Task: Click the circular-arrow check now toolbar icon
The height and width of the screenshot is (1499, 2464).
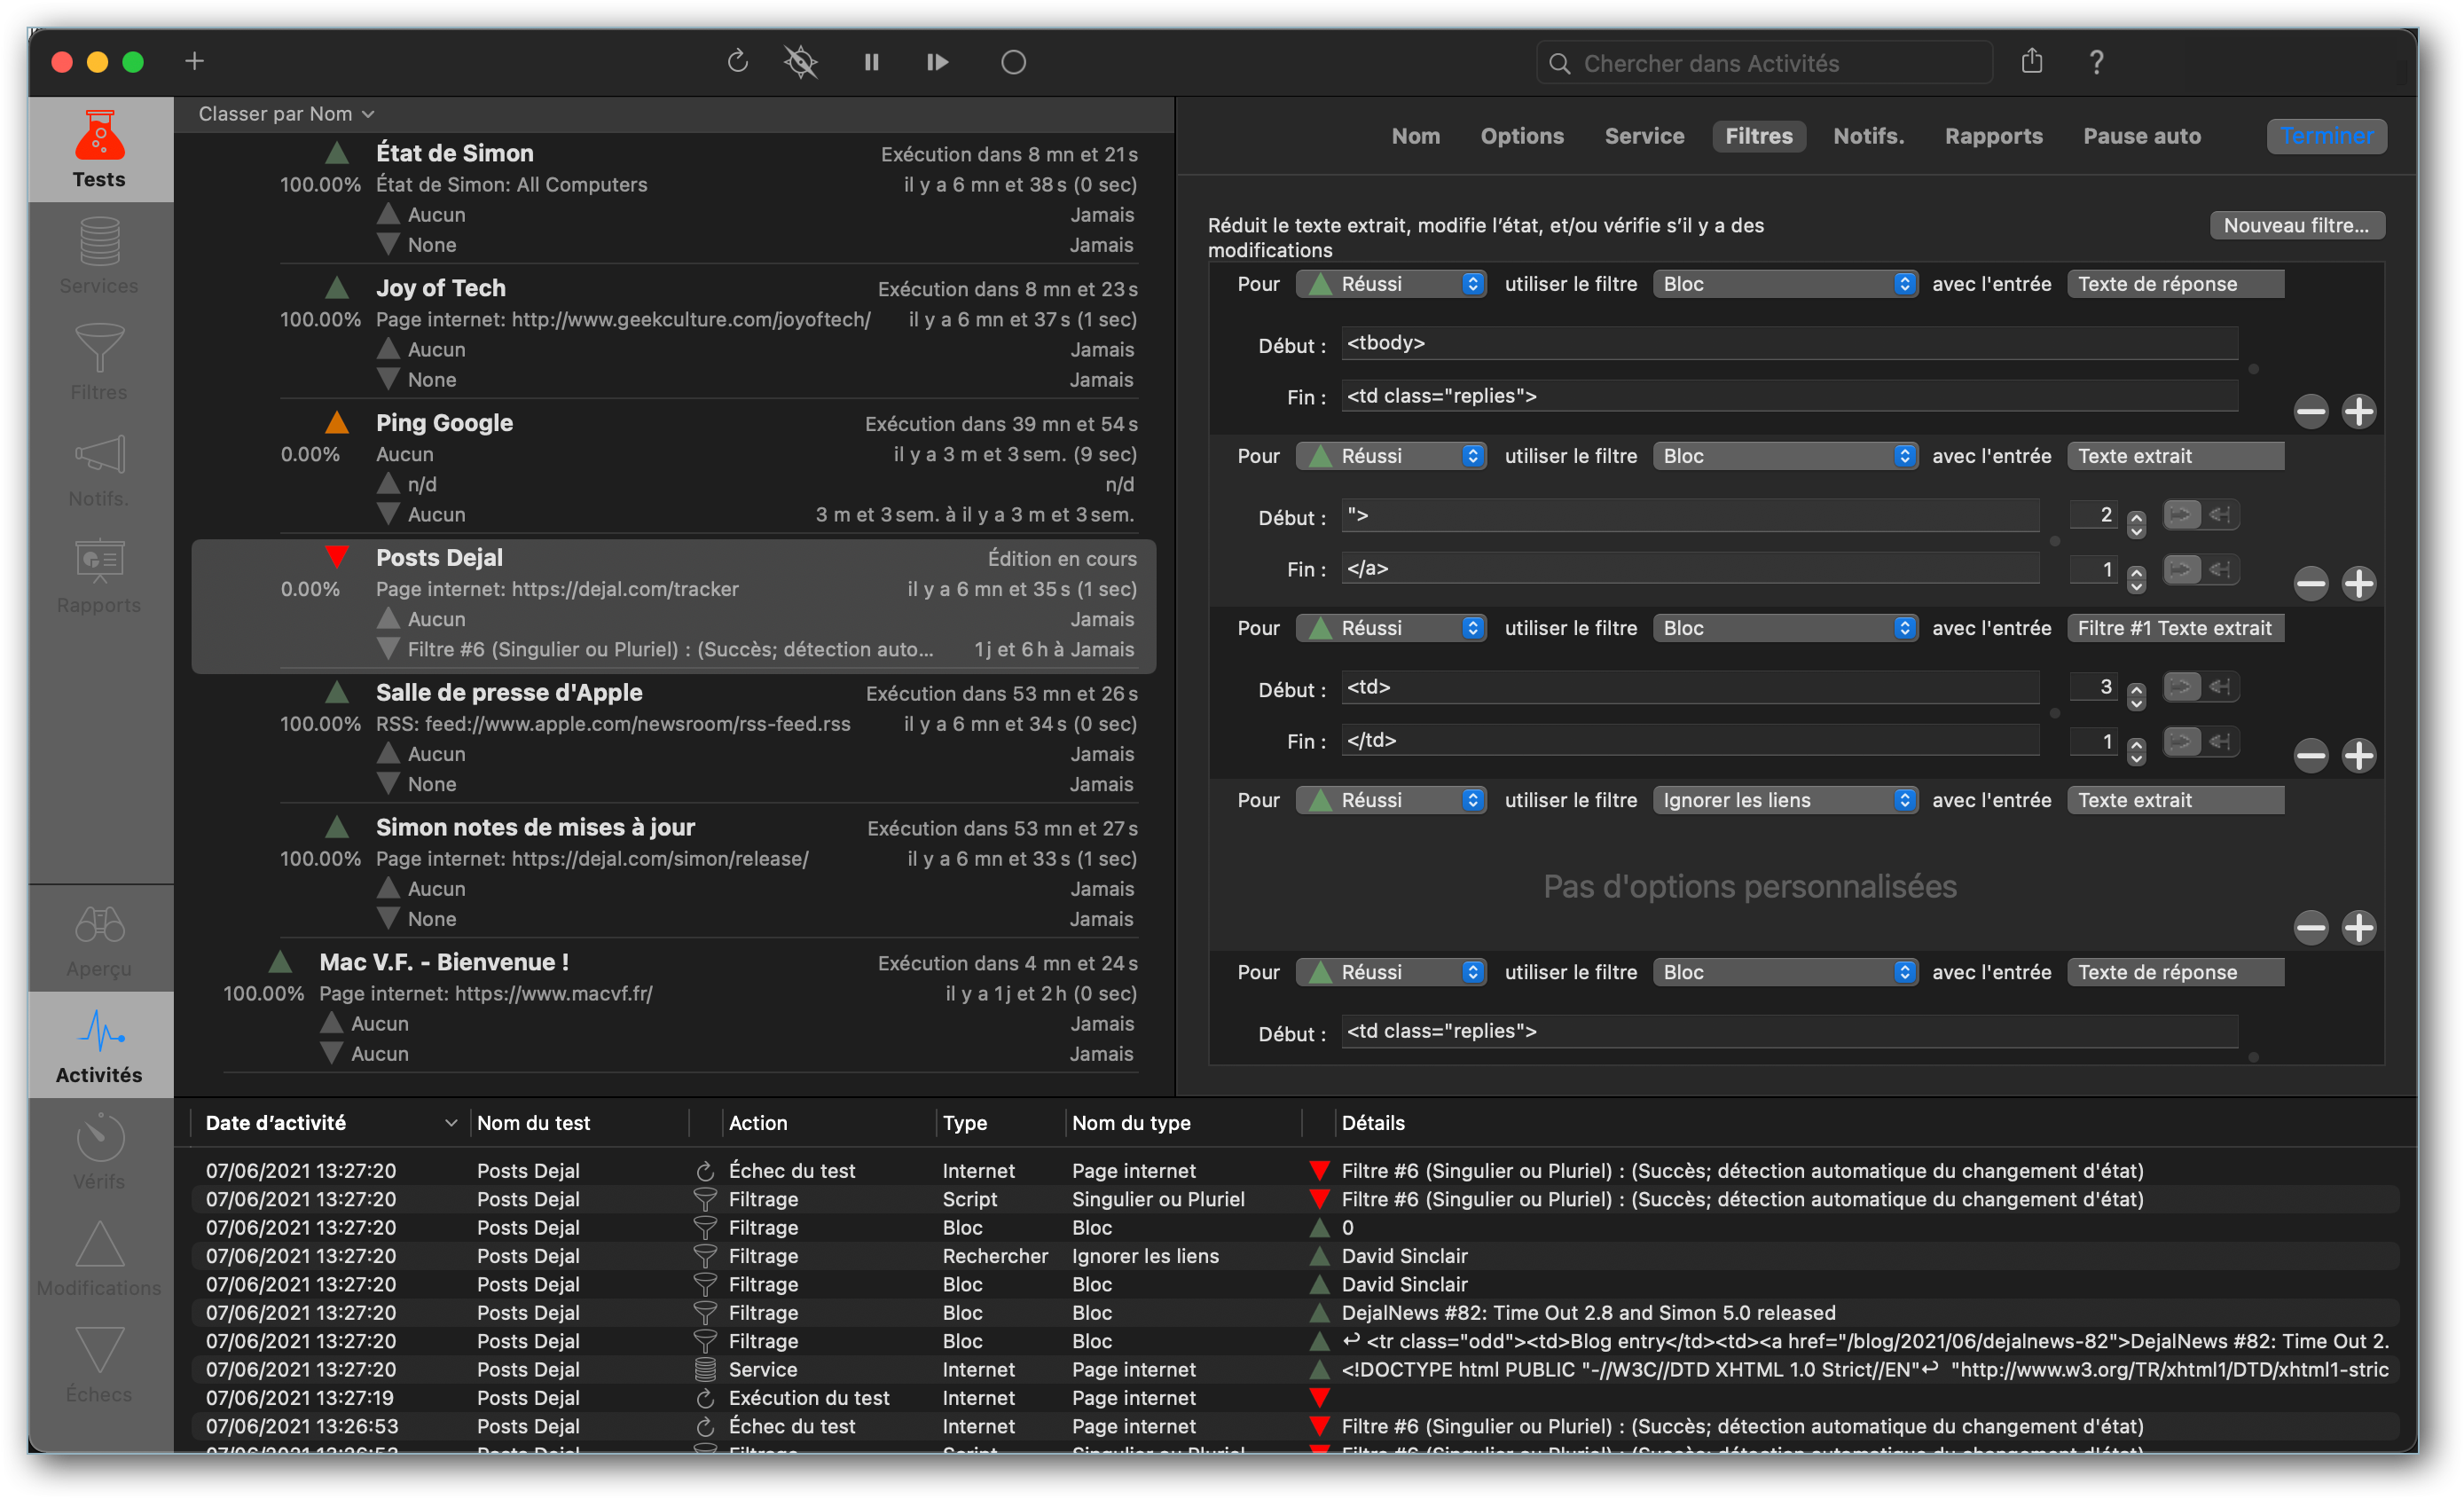Action: click(738, 62)
